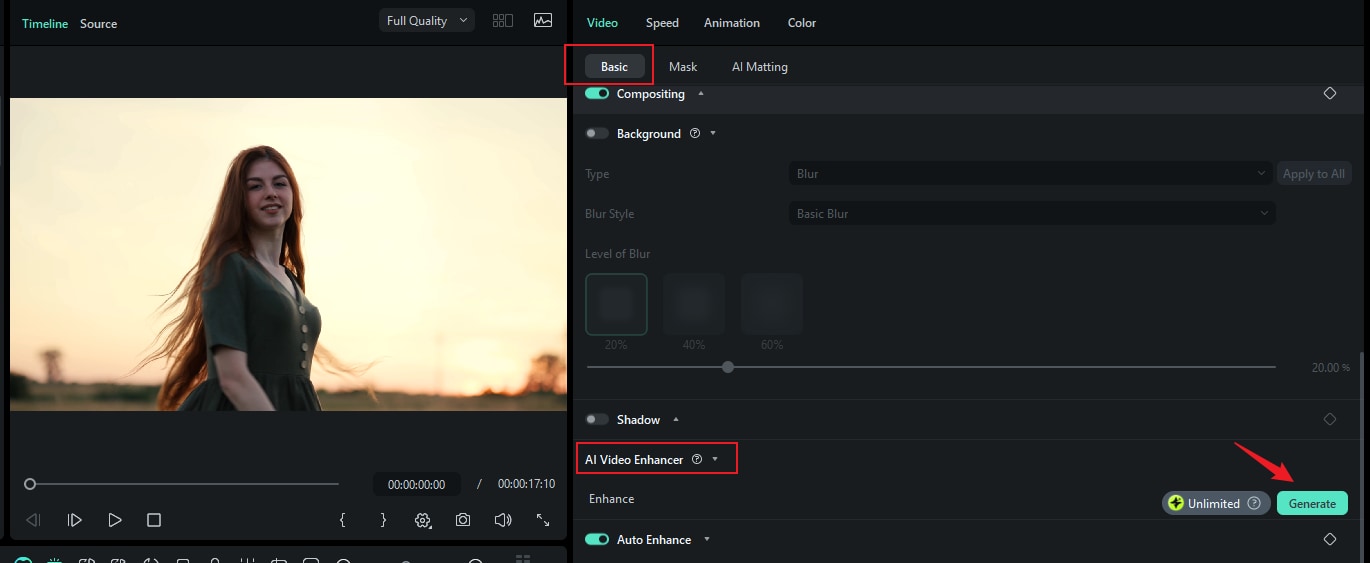The height and width of the screenshot is (563, 1370).
Task: Open the Speed tab
Action: pyautogui.click(x=662, y=23)
